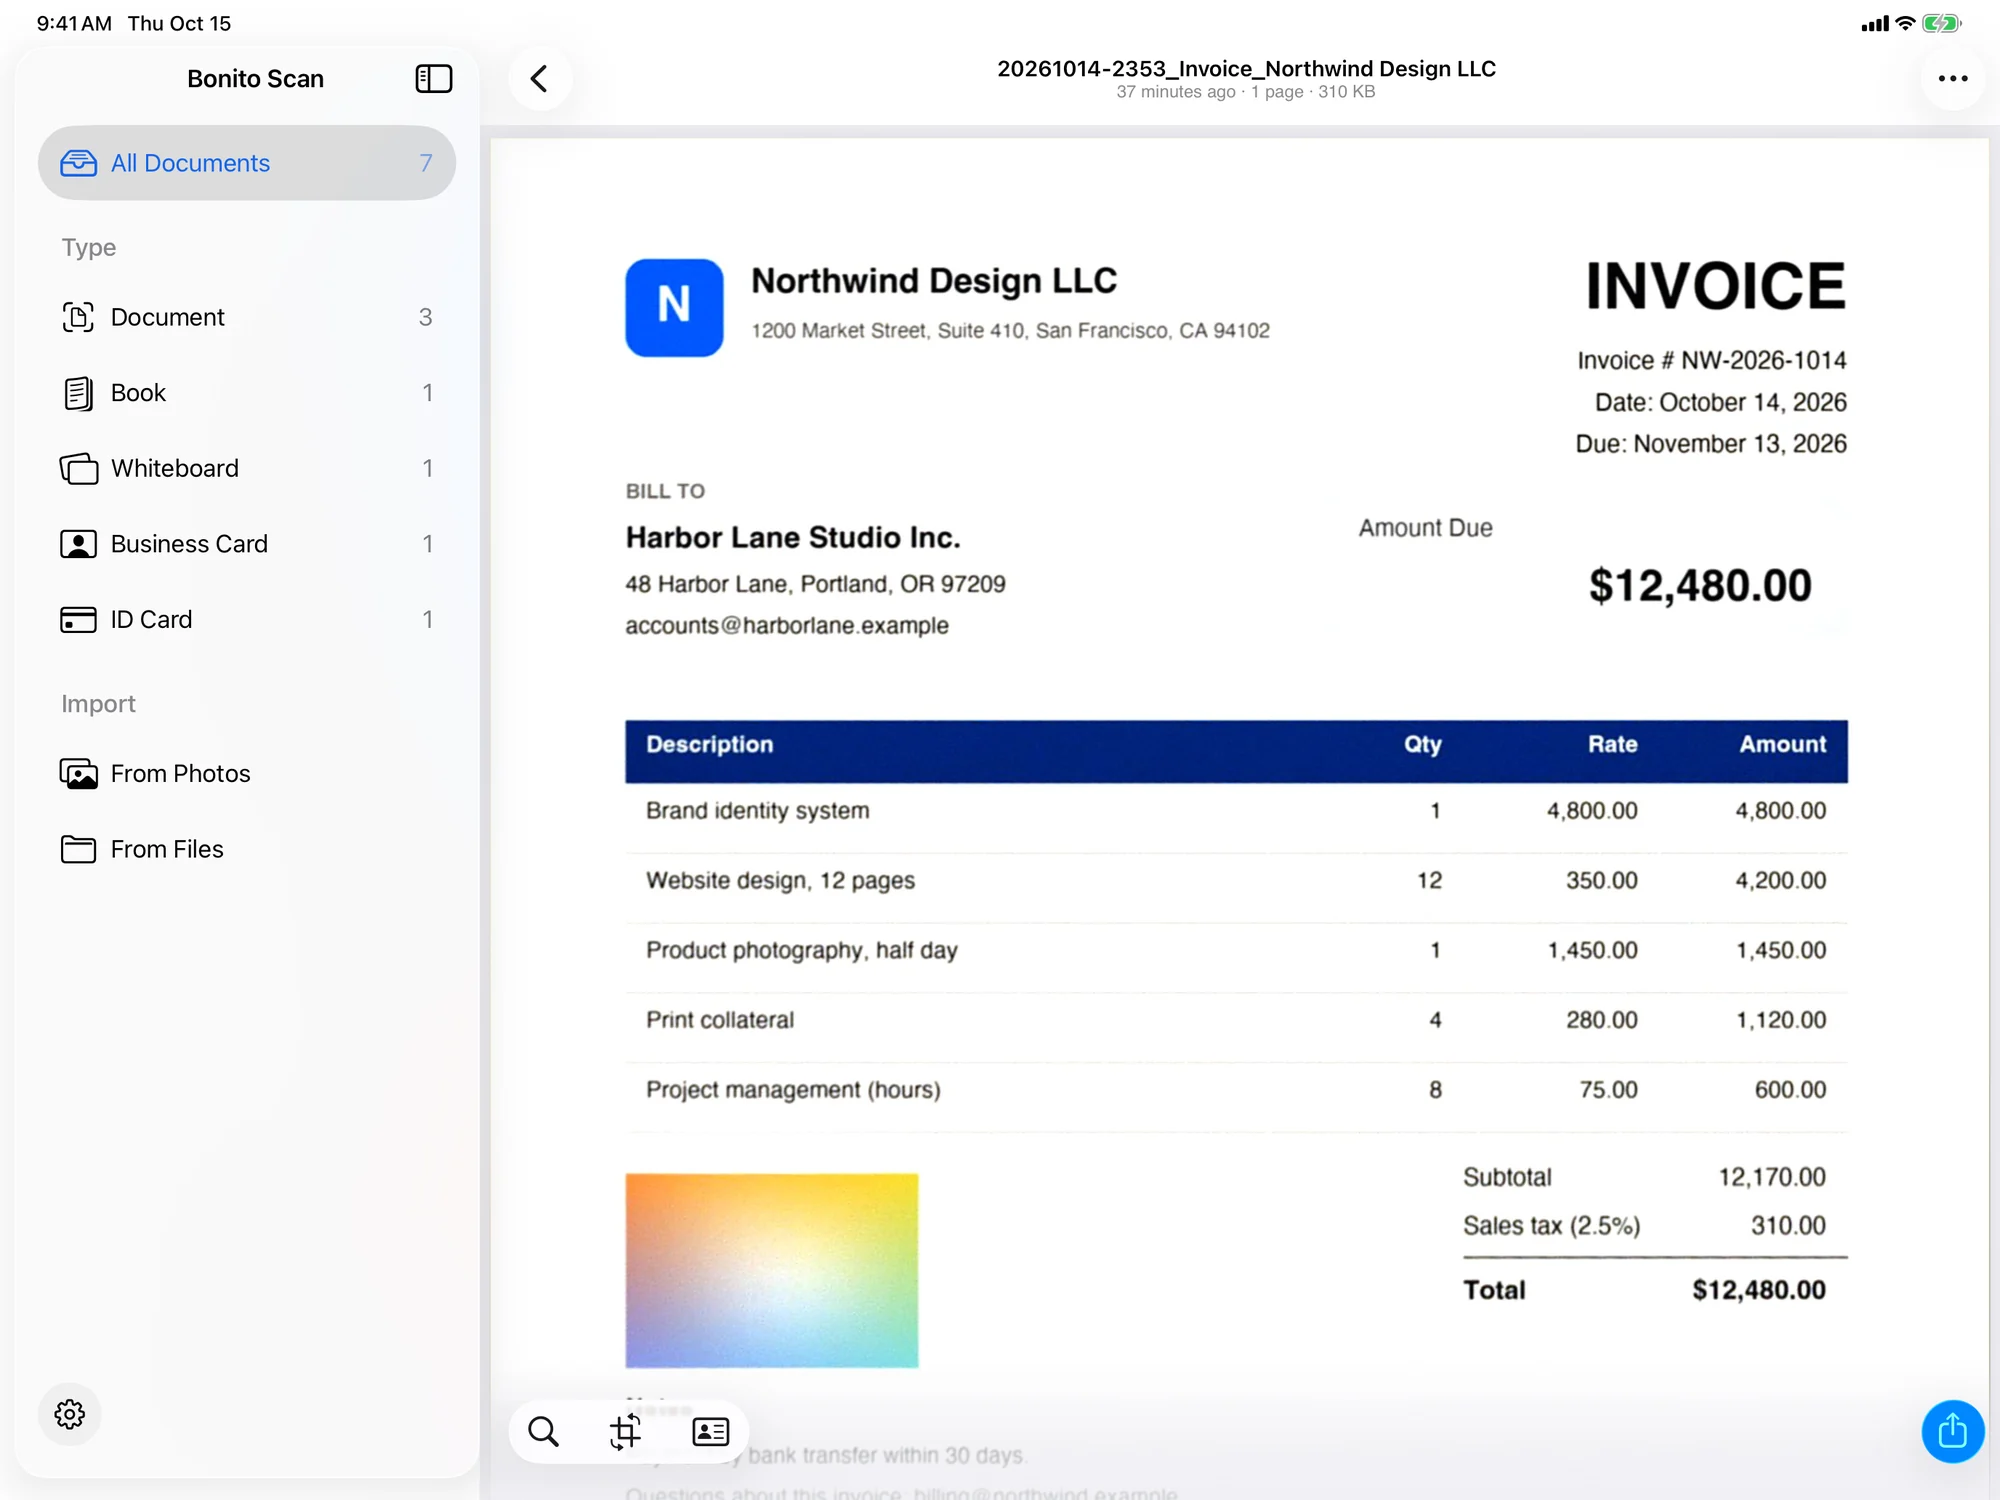2000x1500 pixels.
Task: Tap the From Files folder icon
Action: point(78,849)
